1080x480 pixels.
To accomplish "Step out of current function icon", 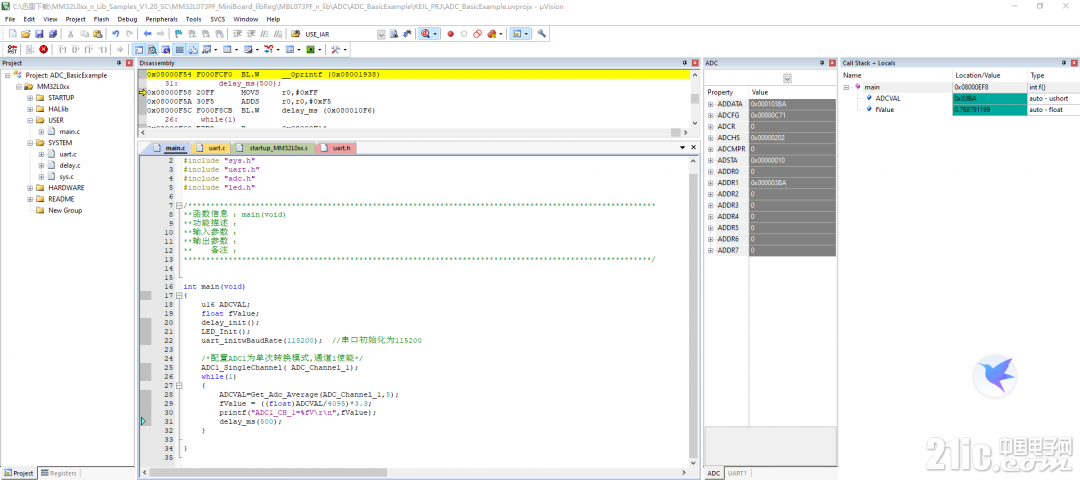I will coord(89,50).
